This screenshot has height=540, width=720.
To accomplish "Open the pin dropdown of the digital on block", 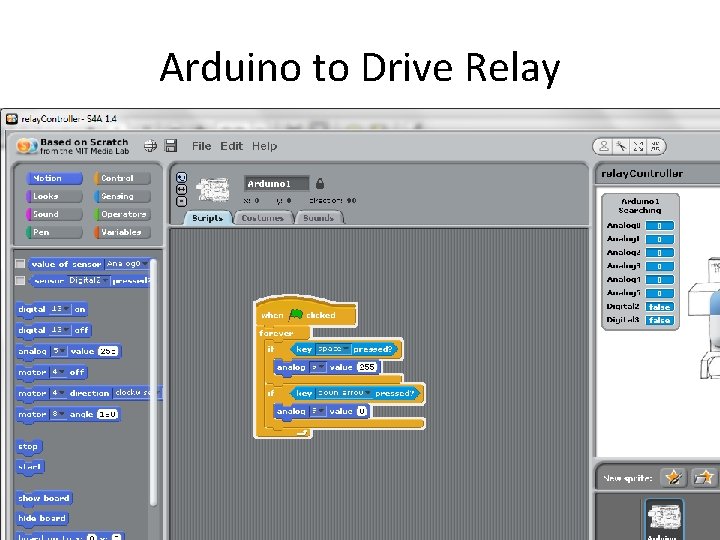I will pyautogui.click(x=60, y=309).
